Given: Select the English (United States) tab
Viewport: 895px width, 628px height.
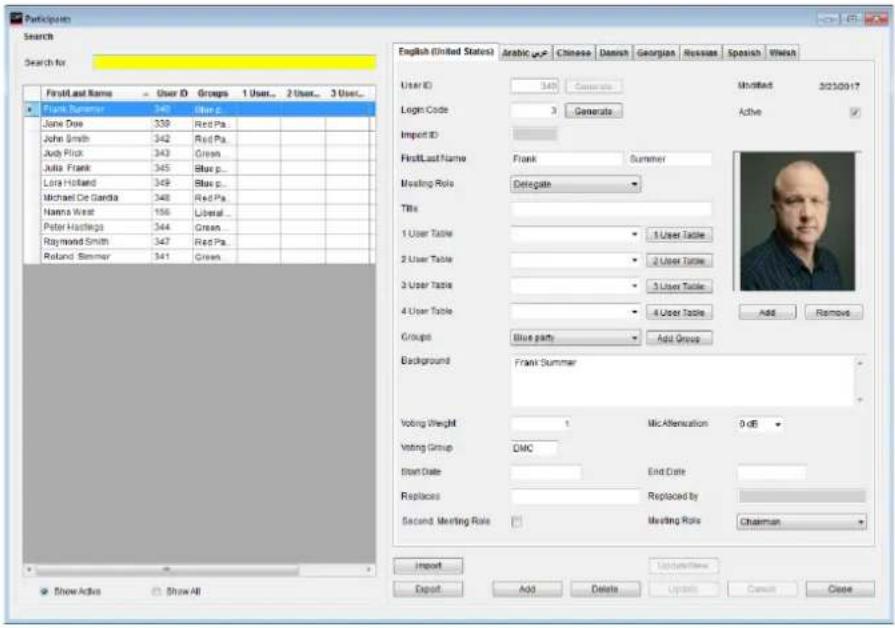Looking at the screenshot, I should pyautogui.click(x=446, y=51).
